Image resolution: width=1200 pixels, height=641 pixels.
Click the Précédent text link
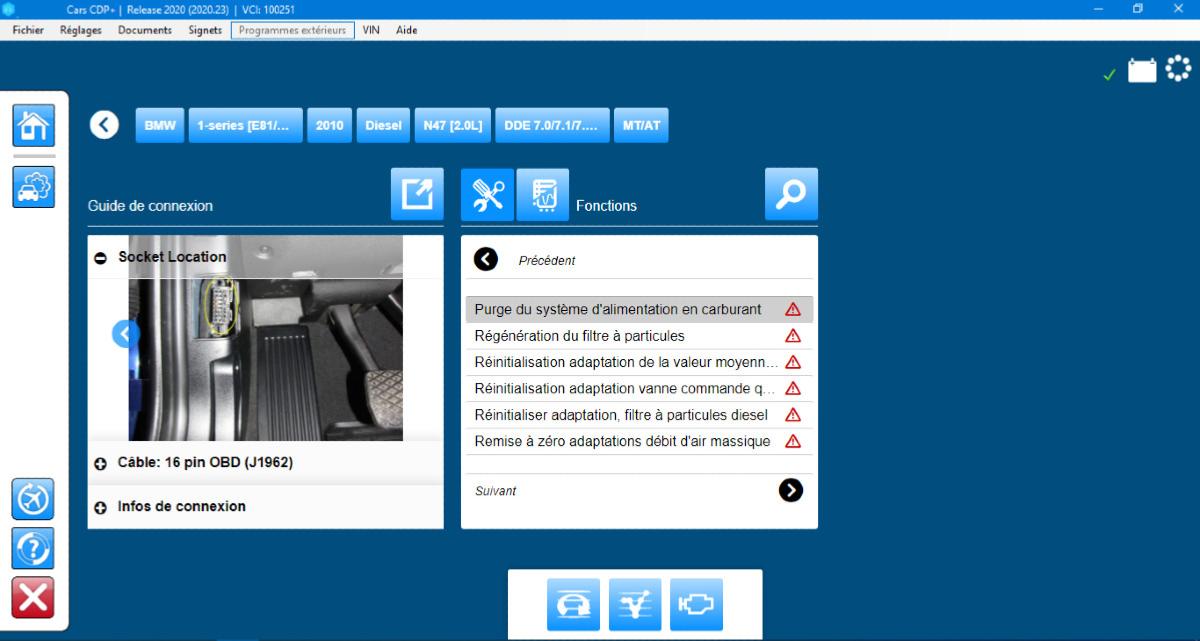pos(547,261)
